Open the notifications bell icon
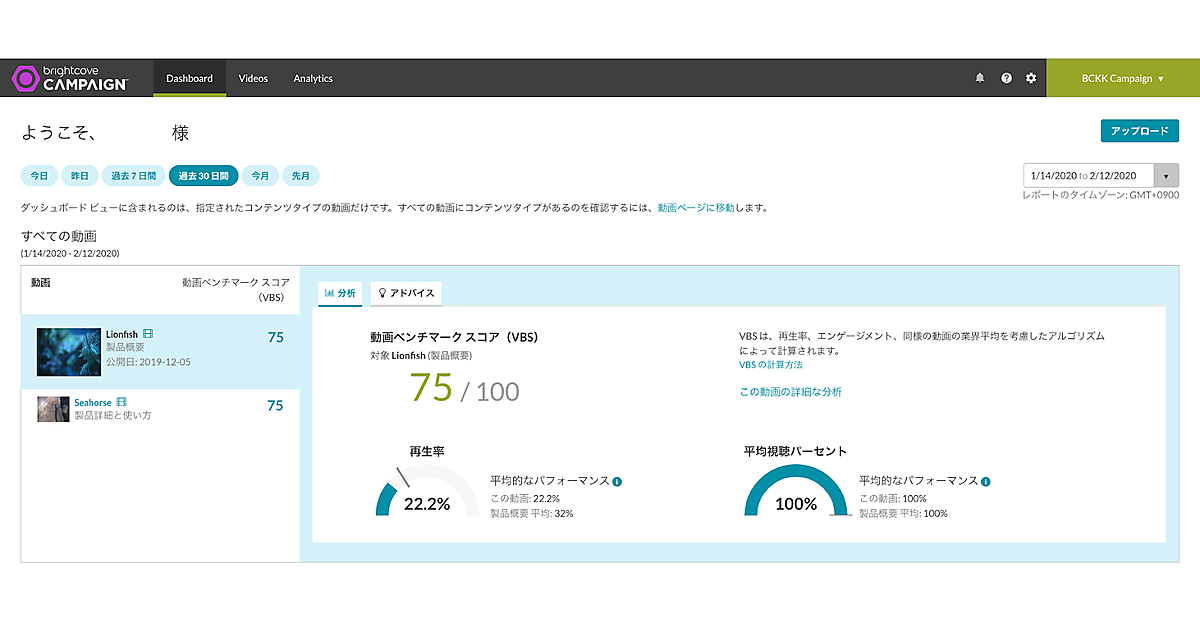The height and width of the screenshot is (630, 1200). [980, 78]
